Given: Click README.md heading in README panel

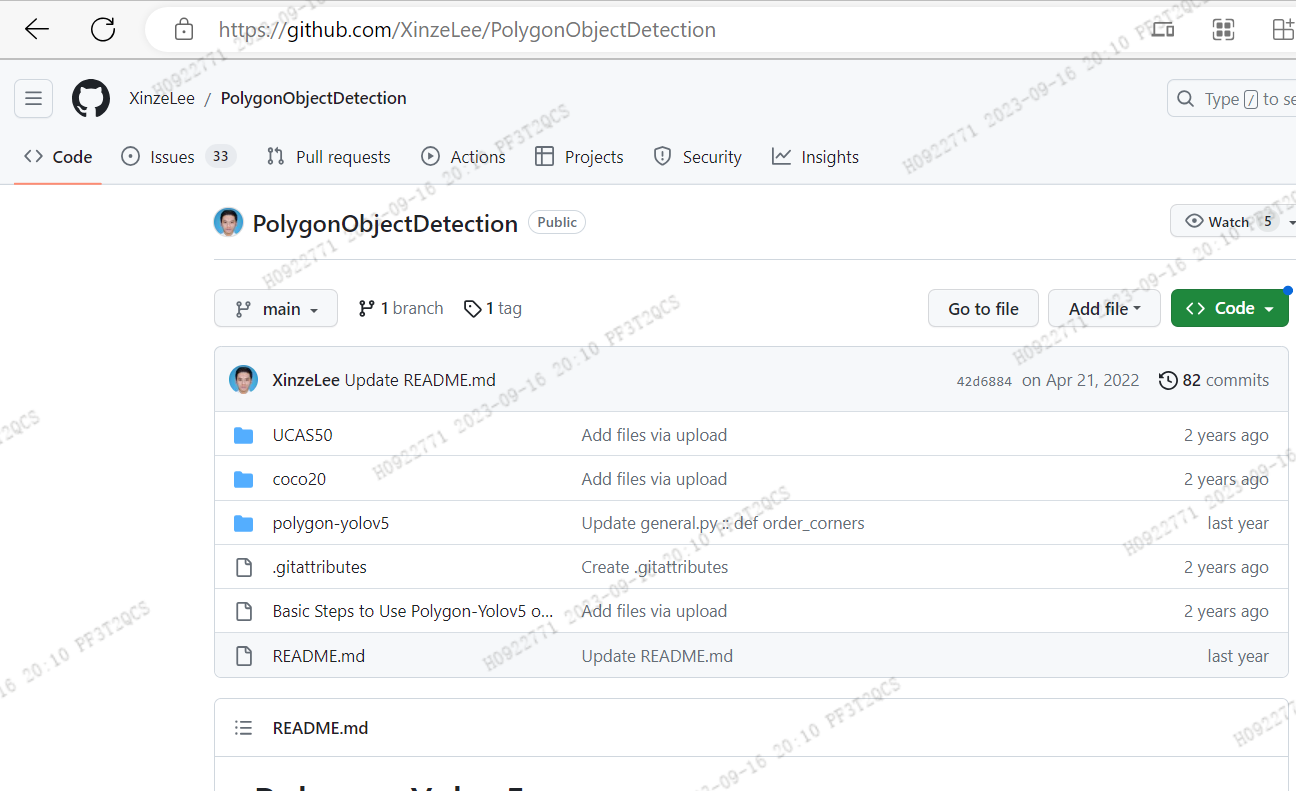Looking at the screenshot, I should pyautogui.click(x=320, y=728).
